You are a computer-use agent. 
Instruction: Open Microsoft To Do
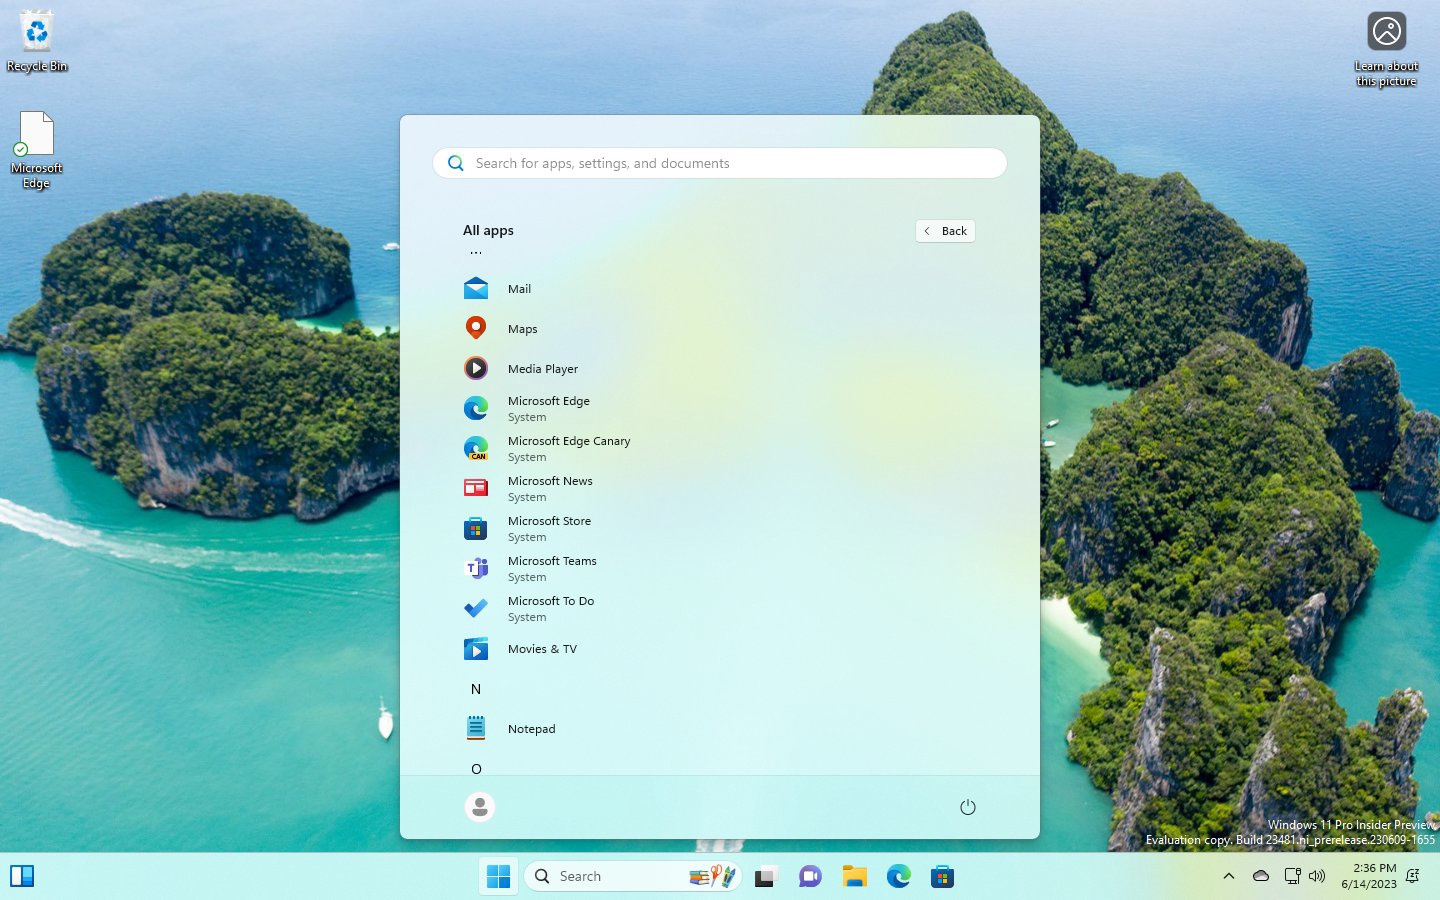tap(551, 608)
